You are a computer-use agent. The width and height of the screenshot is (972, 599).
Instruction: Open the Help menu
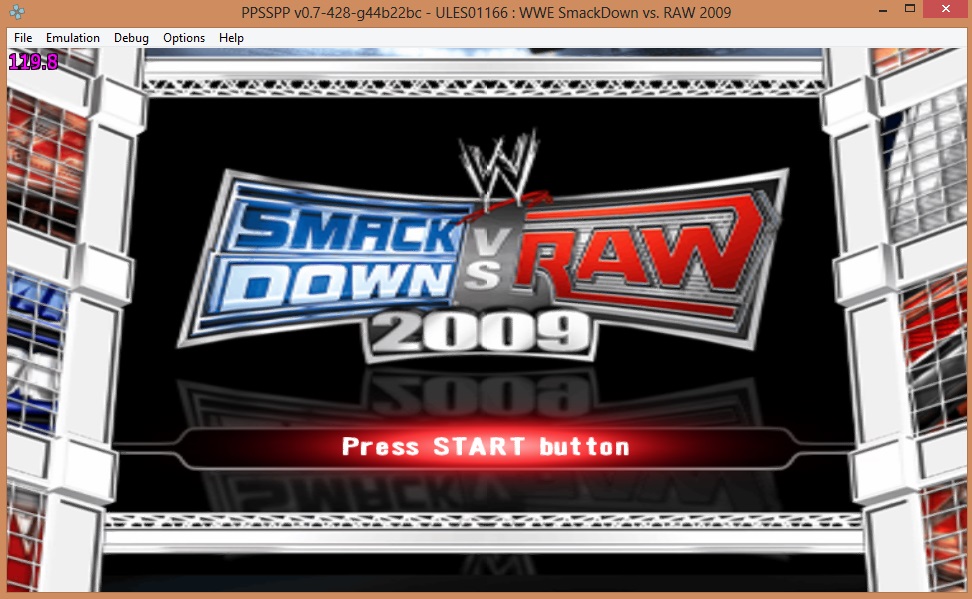(x=231, y=38)
